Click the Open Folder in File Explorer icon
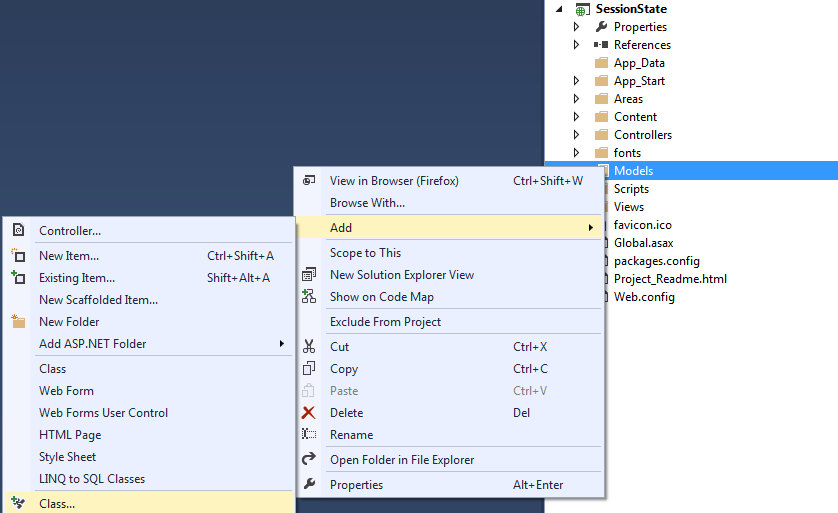This screenshot has height=513, width=838. [309, 460]
